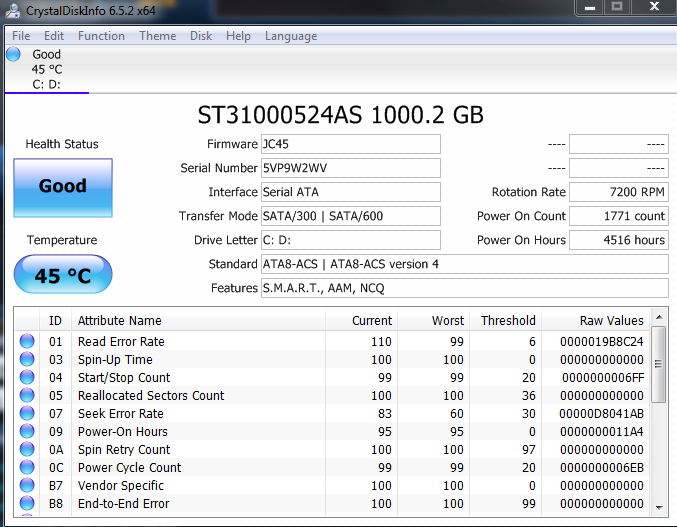The height and width of the screenshot is (527, 677).
Task: Click the Threshold column header
Action: (x=506, y=321)
